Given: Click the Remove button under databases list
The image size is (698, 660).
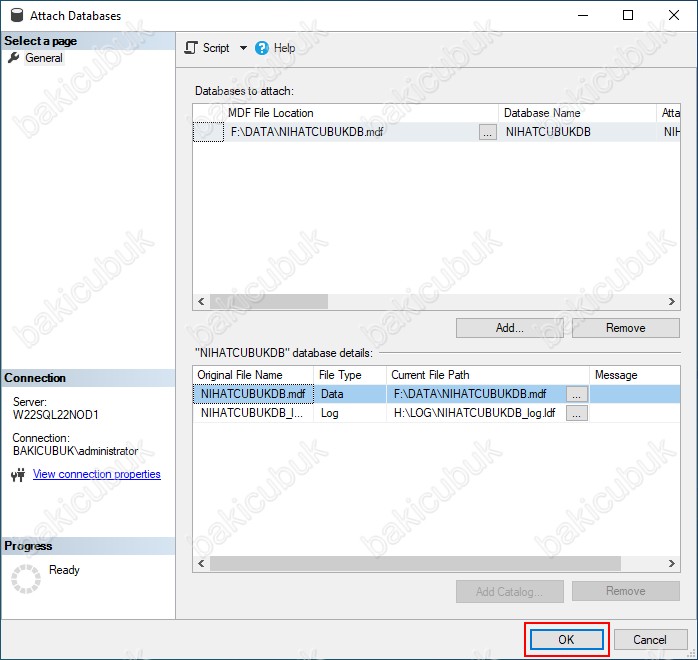Looking at the screenshot, I should point(625,328).
